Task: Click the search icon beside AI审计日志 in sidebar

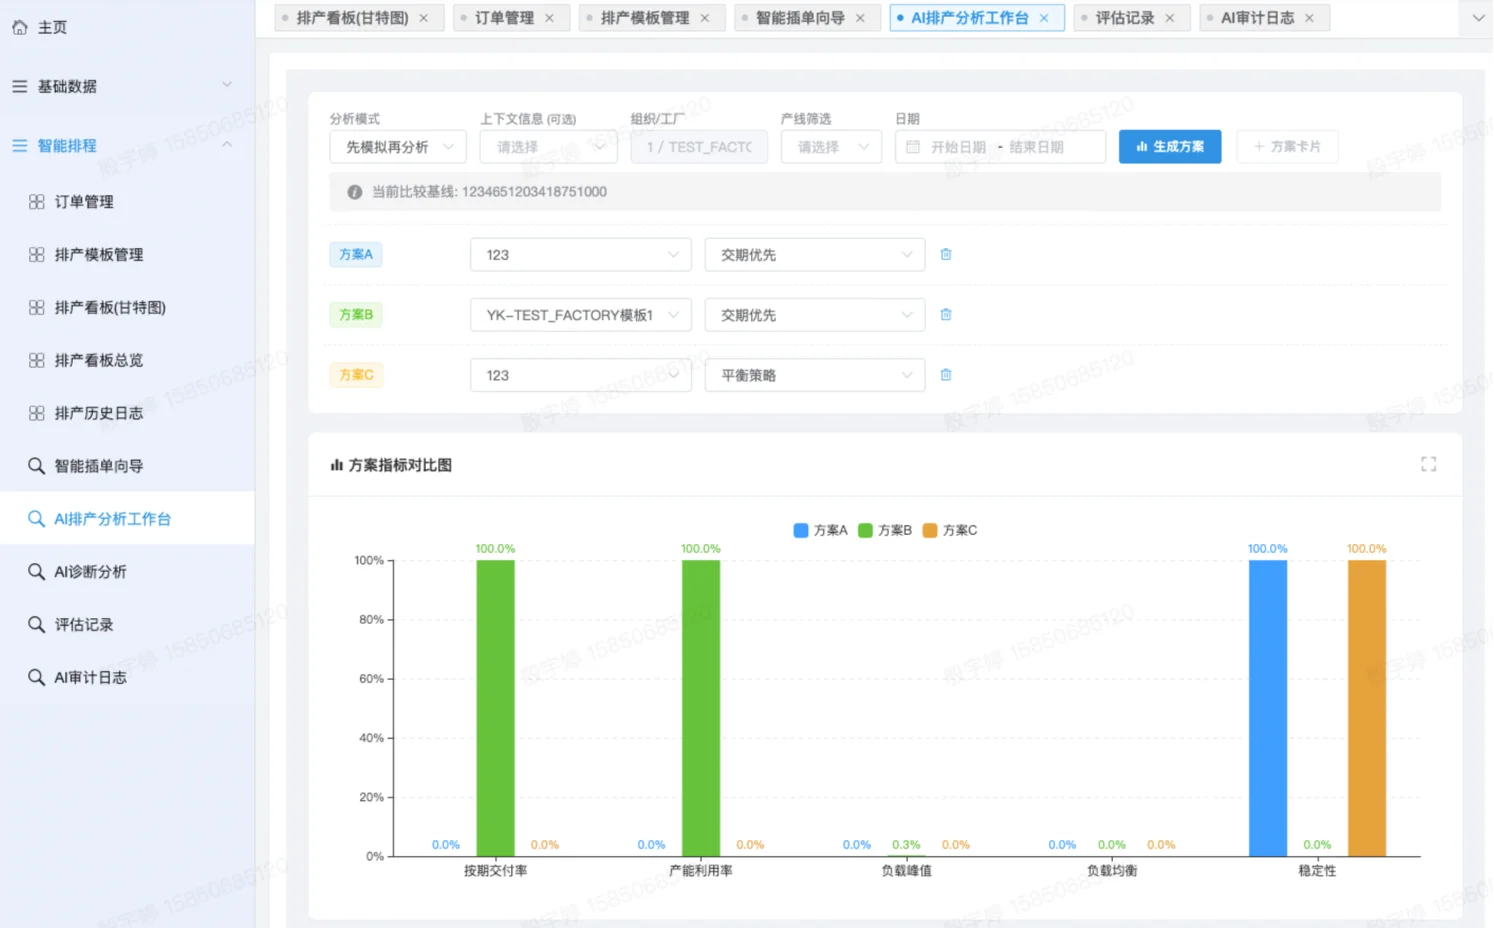Action: 36,677
